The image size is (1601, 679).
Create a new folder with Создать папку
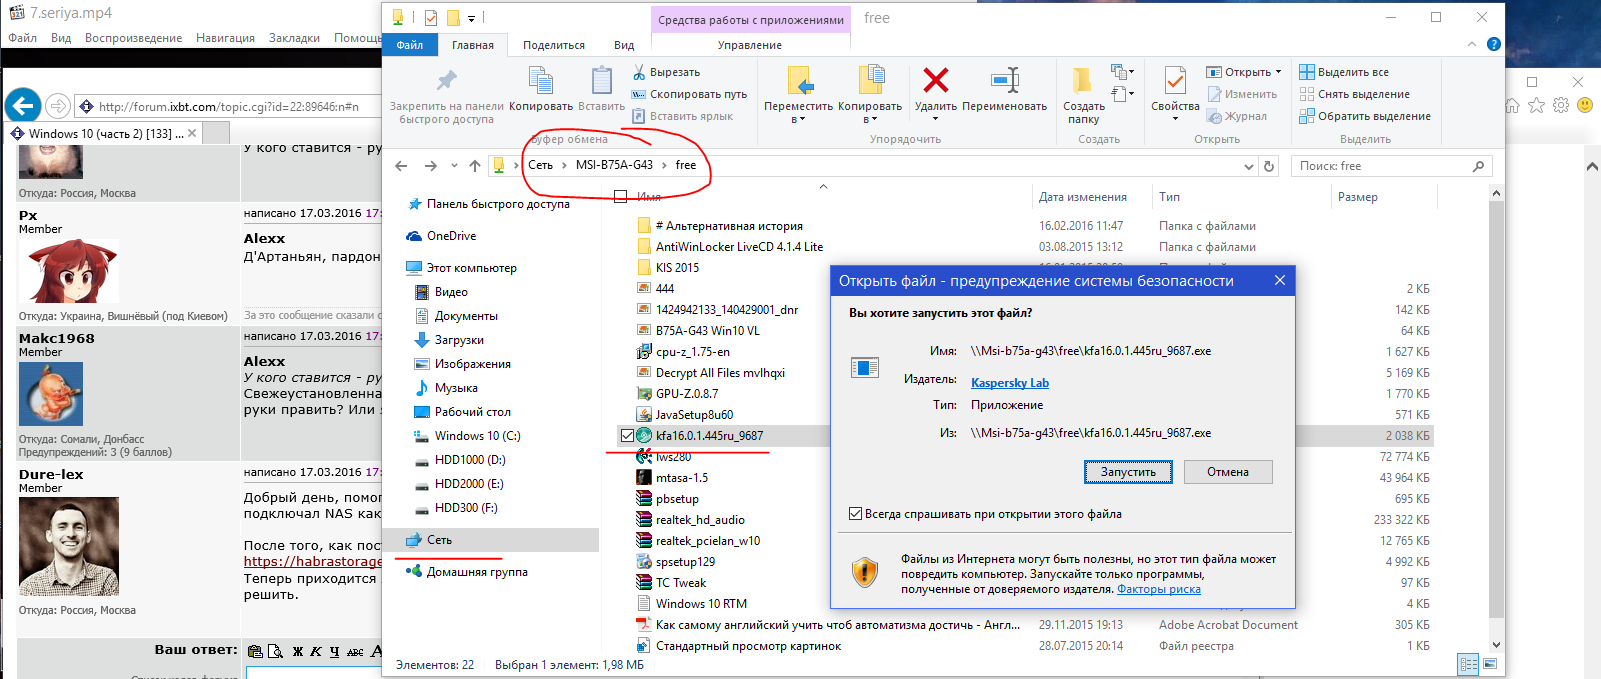1083,95
